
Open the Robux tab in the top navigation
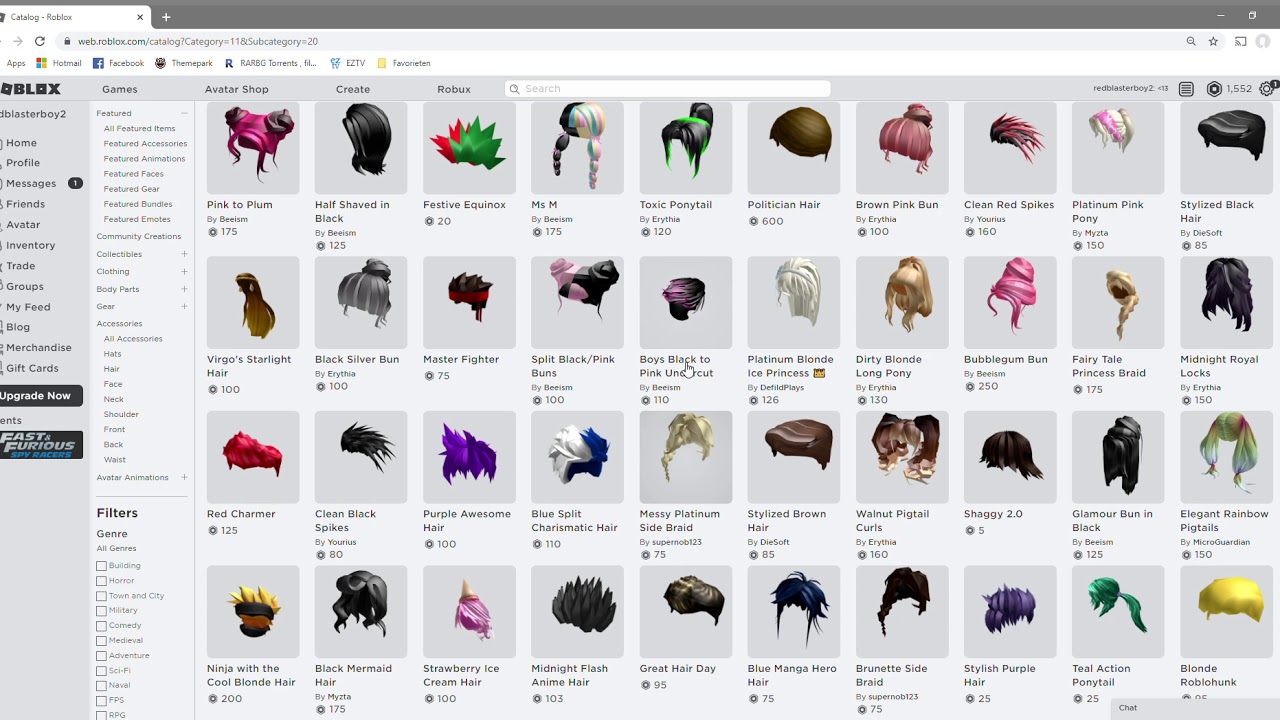click(x=454, y=89)
